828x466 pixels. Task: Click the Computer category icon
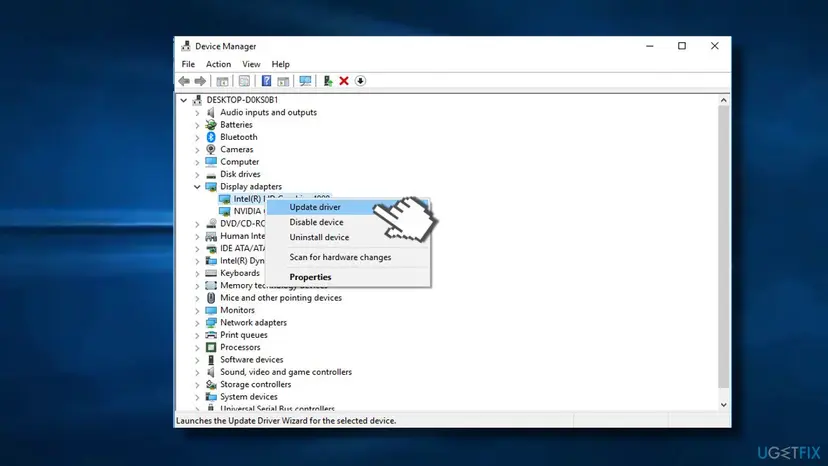click(x=211, y=162)
